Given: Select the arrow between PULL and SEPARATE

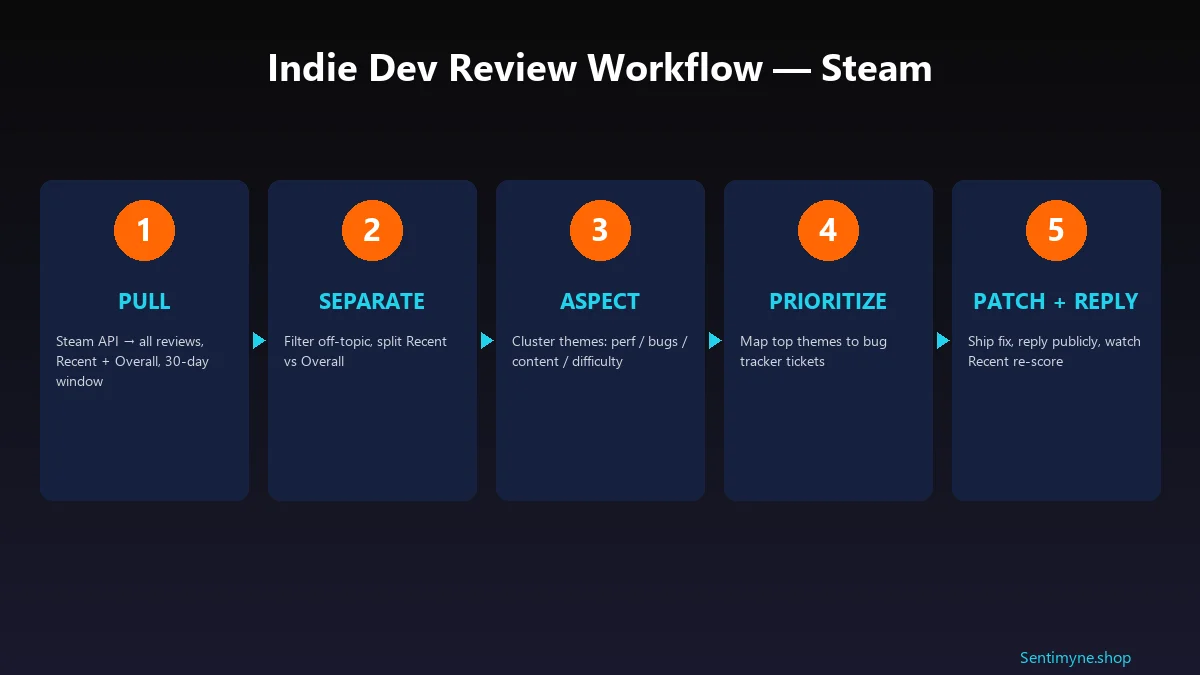Looking at the screenshot, I should click(x=258, y=340).
